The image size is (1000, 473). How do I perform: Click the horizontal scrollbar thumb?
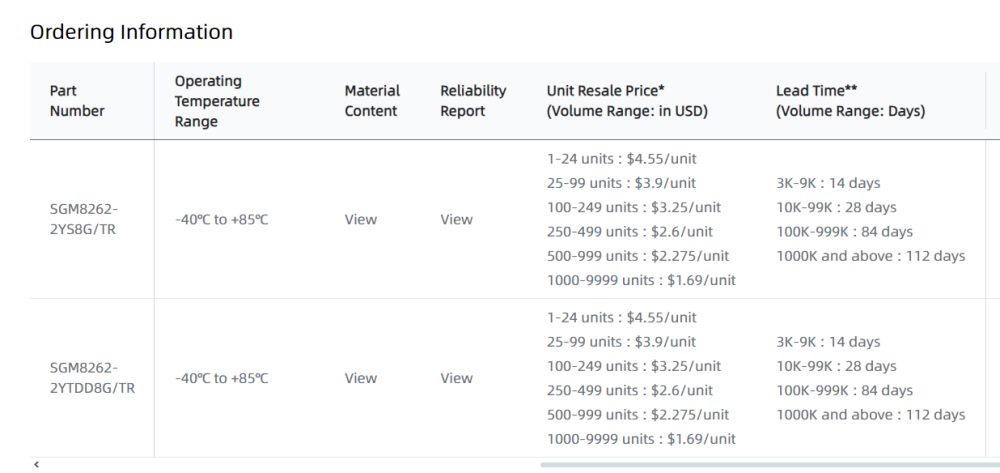click(x=770, y=465)
